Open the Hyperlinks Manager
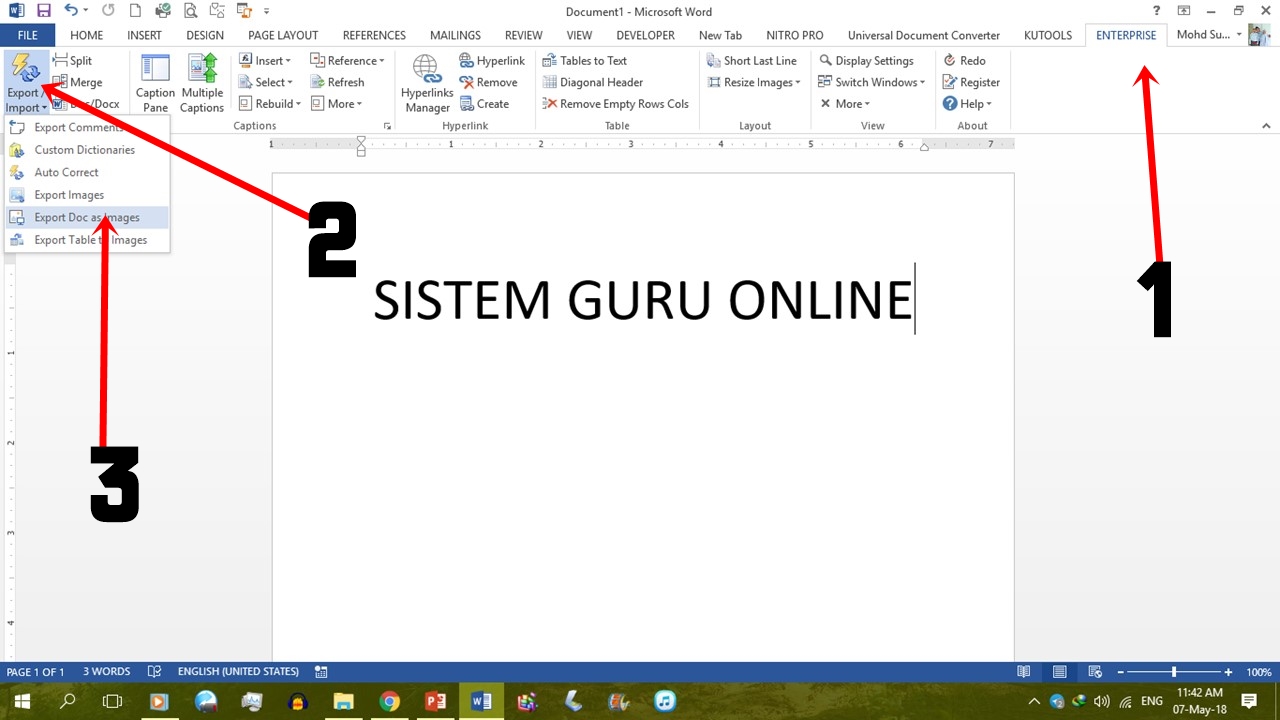The height and width of the screenshot is (720, 1280). click(x=427, y=83)
